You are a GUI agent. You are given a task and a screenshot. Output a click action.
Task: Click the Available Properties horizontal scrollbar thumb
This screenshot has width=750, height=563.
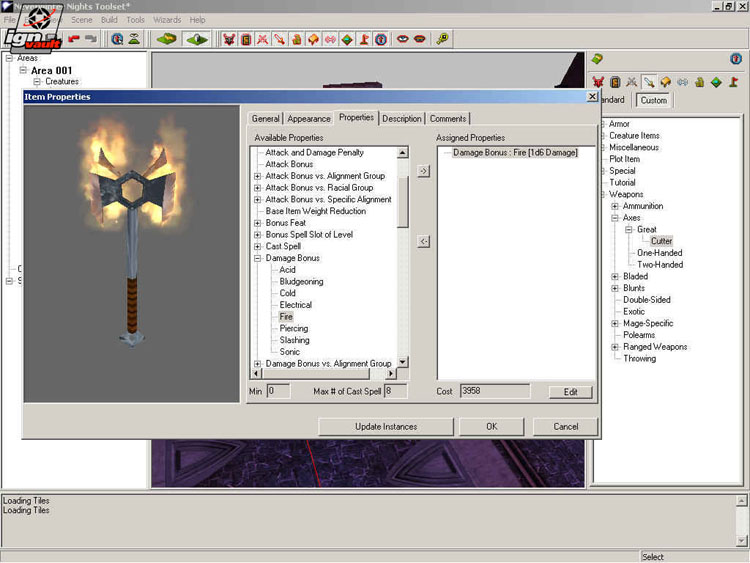tap(315, 373)
